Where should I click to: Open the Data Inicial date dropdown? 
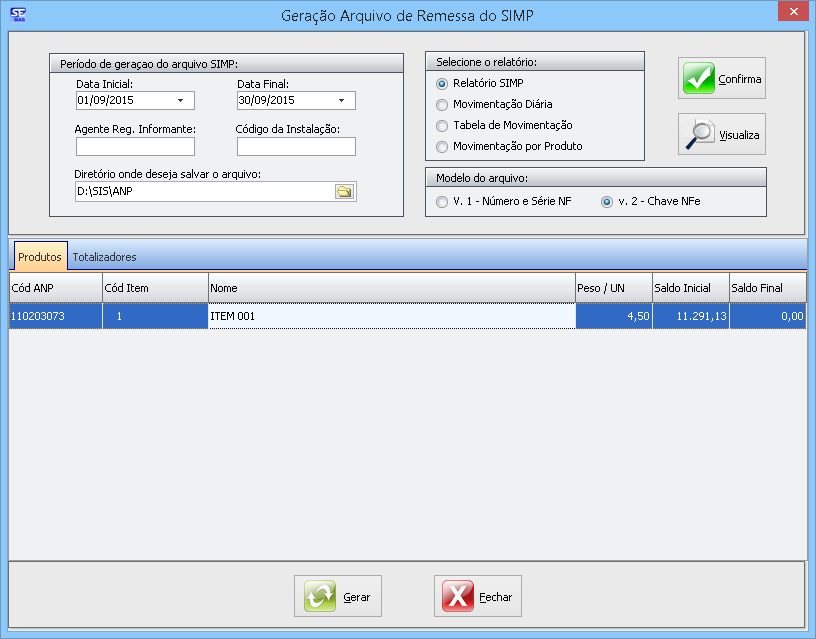pos(181,101)
